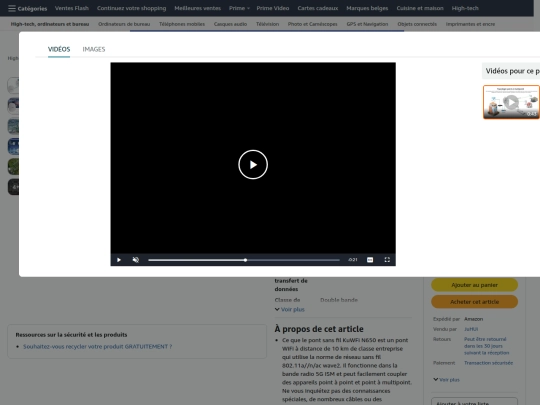The width and height of the screenshot is (540, 405).
Task: Click the À propos de cet article heading
Action: [319, 329]
